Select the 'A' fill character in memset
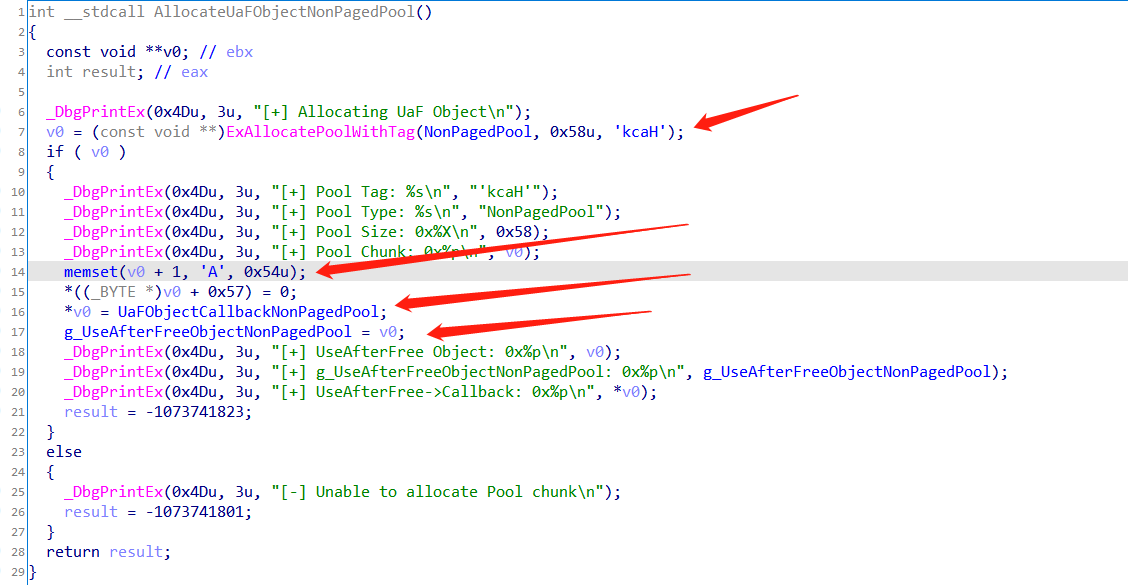Screen dimensions: 1128x585 [x=212, y=272]
